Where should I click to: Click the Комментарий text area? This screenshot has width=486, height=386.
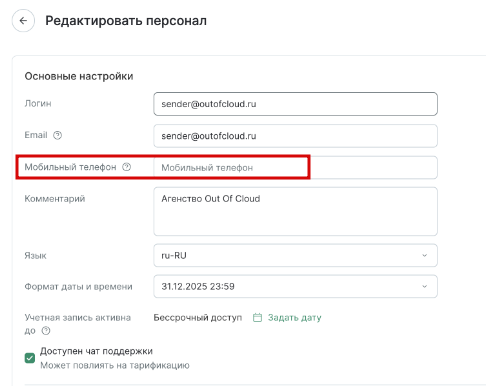pos(295,211)
